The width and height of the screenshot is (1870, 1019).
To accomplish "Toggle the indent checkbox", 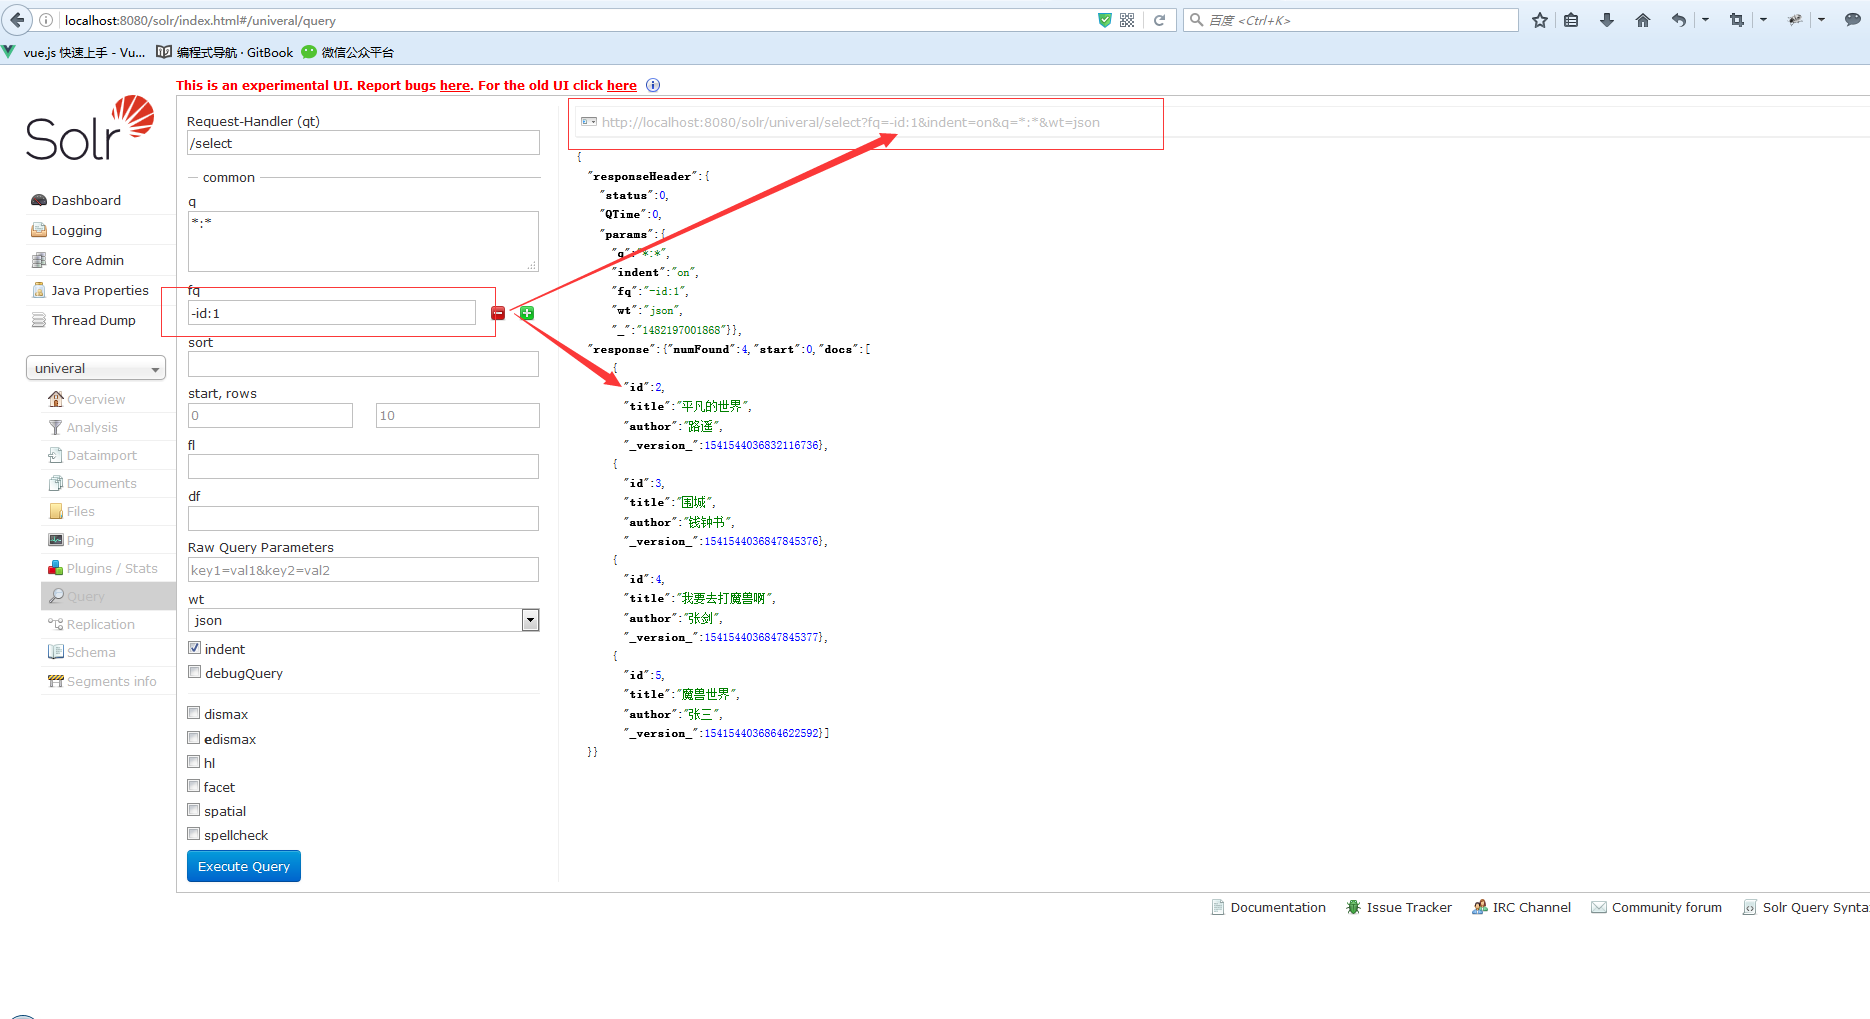I will click(x=195, y=648).
